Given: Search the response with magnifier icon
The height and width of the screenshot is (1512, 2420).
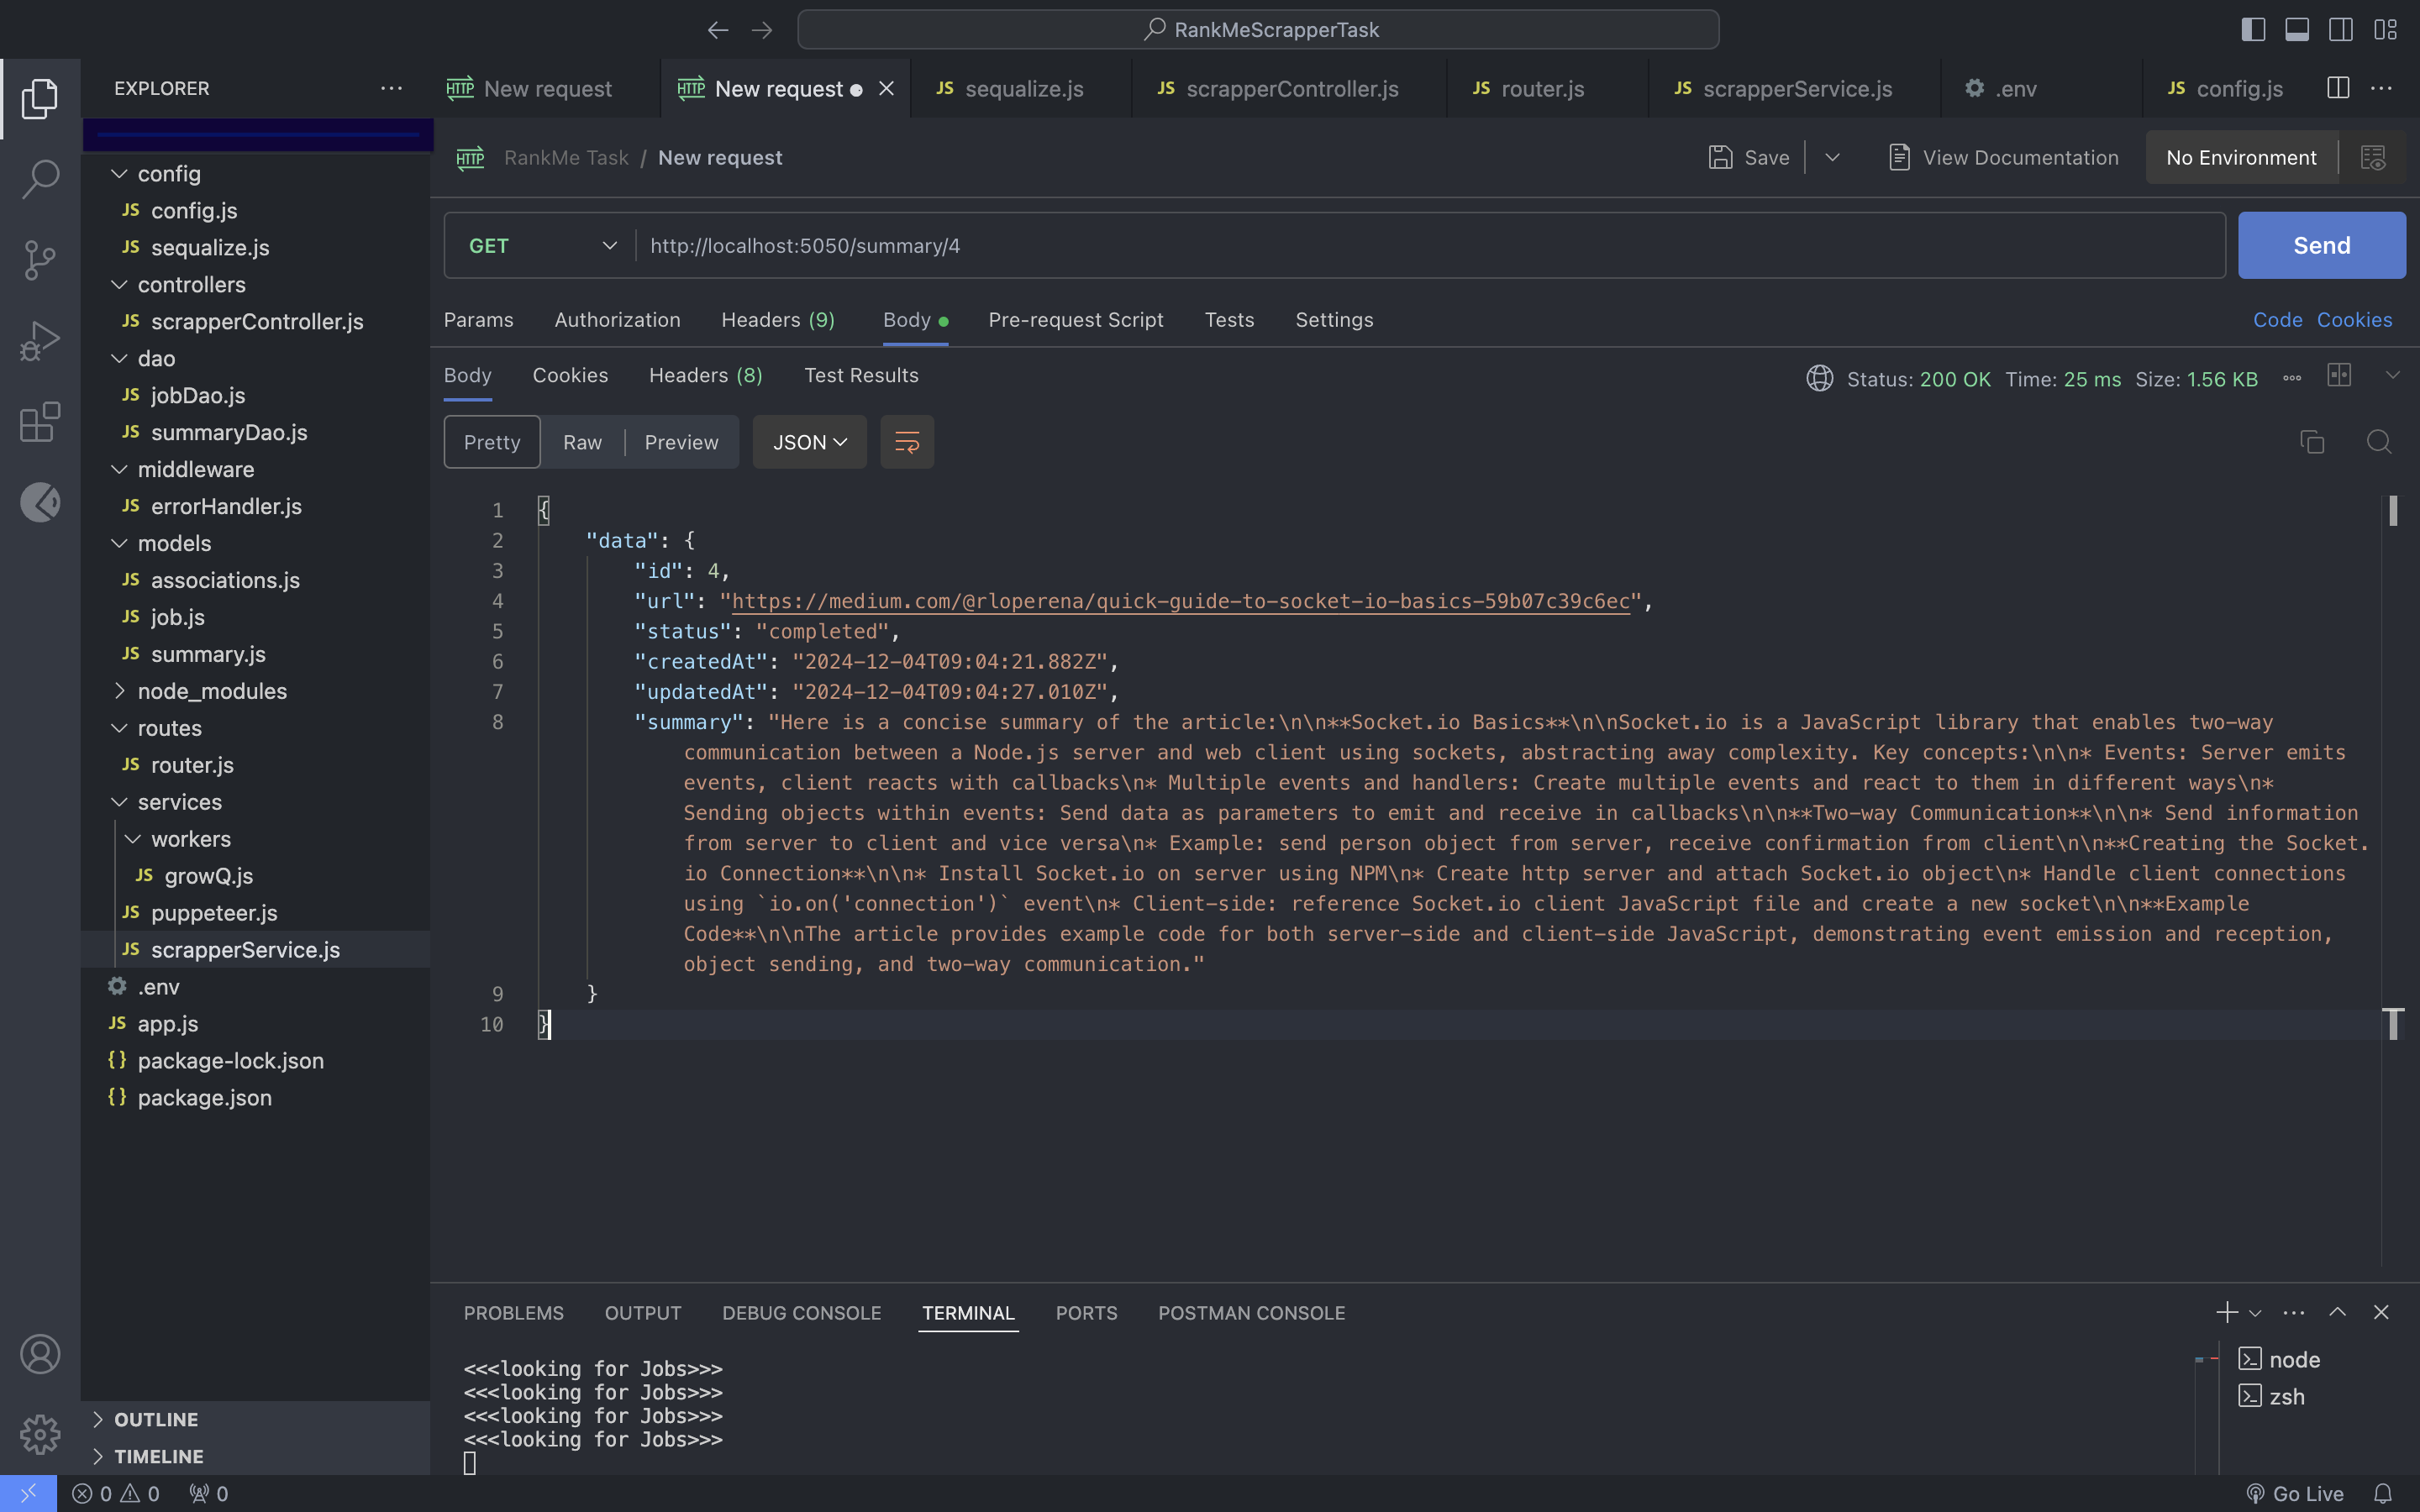Looking at the screenshot, I should 2379,442.
